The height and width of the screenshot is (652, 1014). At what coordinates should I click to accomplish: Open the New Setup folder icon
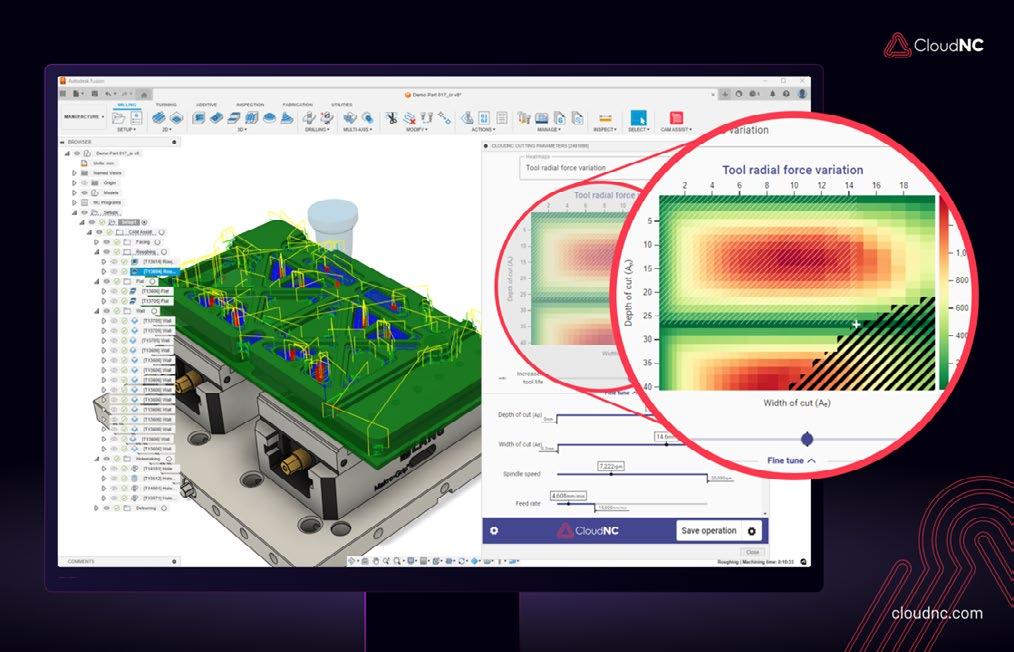click(118, 118)
